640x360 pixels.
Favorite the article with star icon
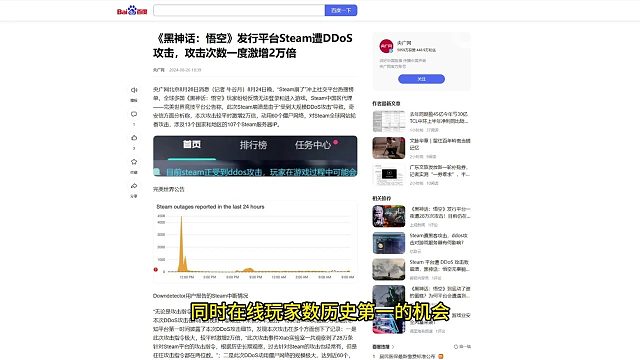[134, 162]
